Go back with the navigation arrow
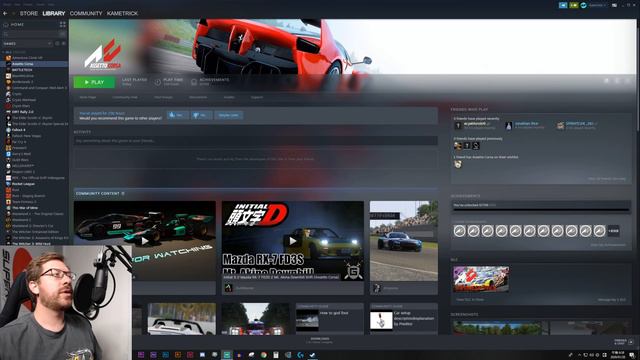Image resolution: width=640 pixels, height=360 pixels. click(5, 13)
